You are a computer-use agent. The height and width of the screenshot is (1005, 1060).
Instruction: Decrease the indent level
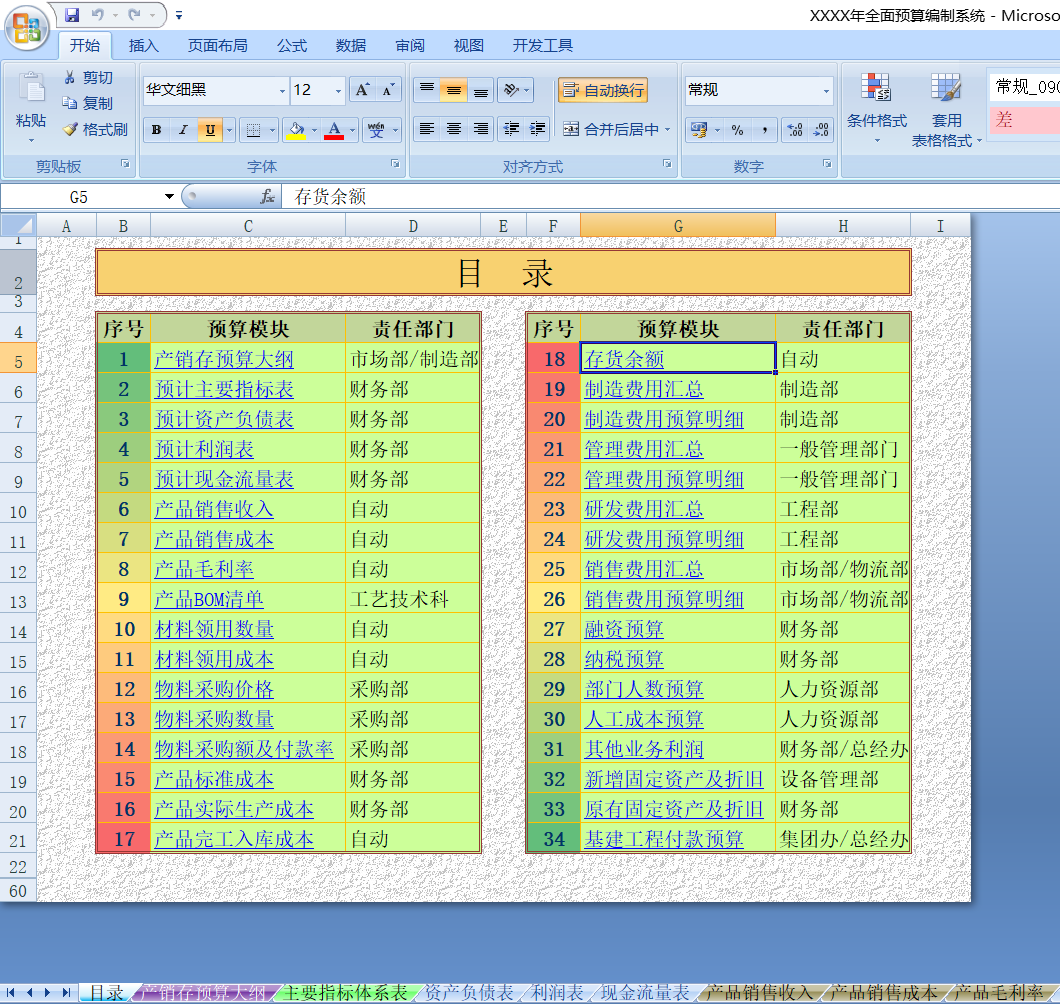tap(512, 128)
